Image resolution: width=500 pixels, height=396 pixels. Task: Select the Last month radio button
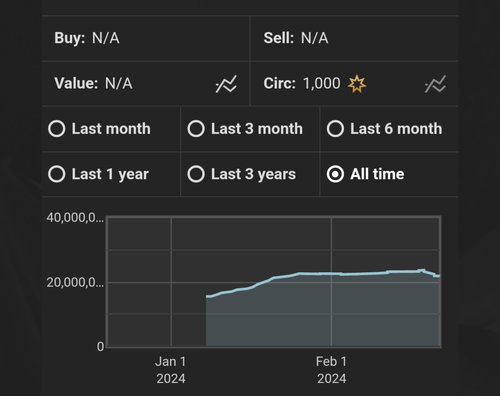click(57, 129)
